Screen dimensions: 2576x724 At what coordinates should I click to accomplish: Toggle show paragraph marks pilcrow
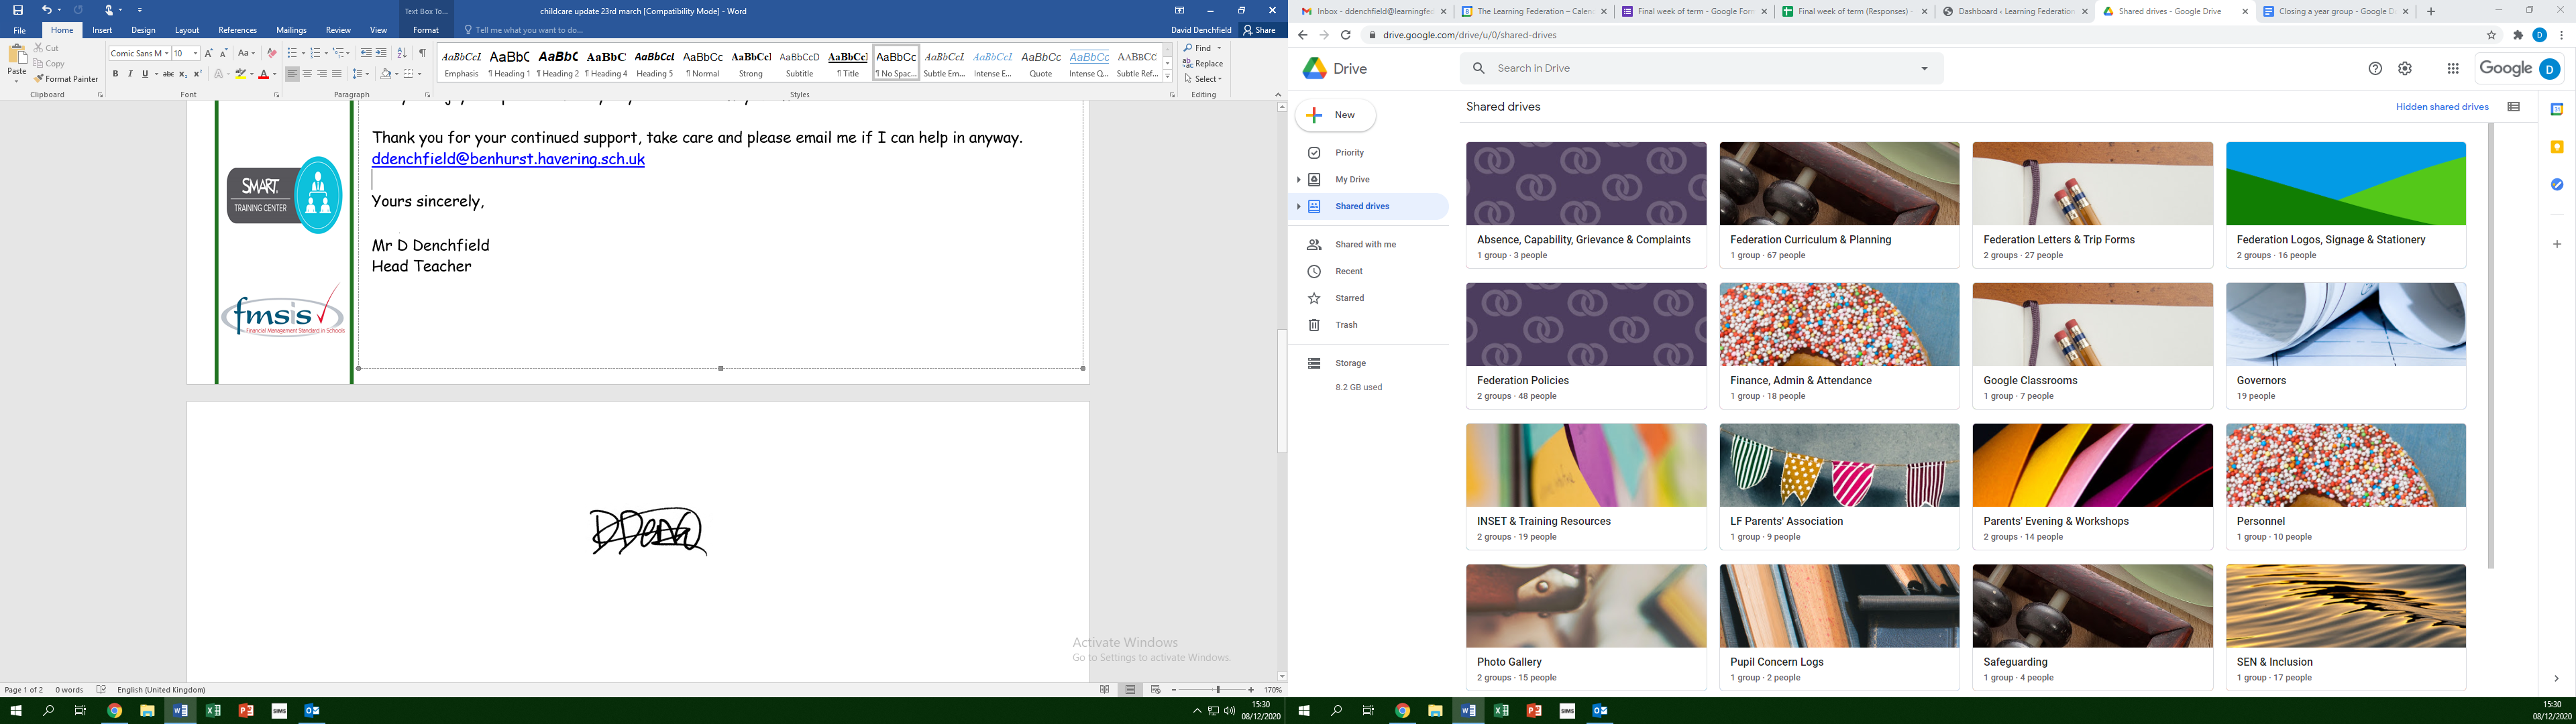[422, 53]
